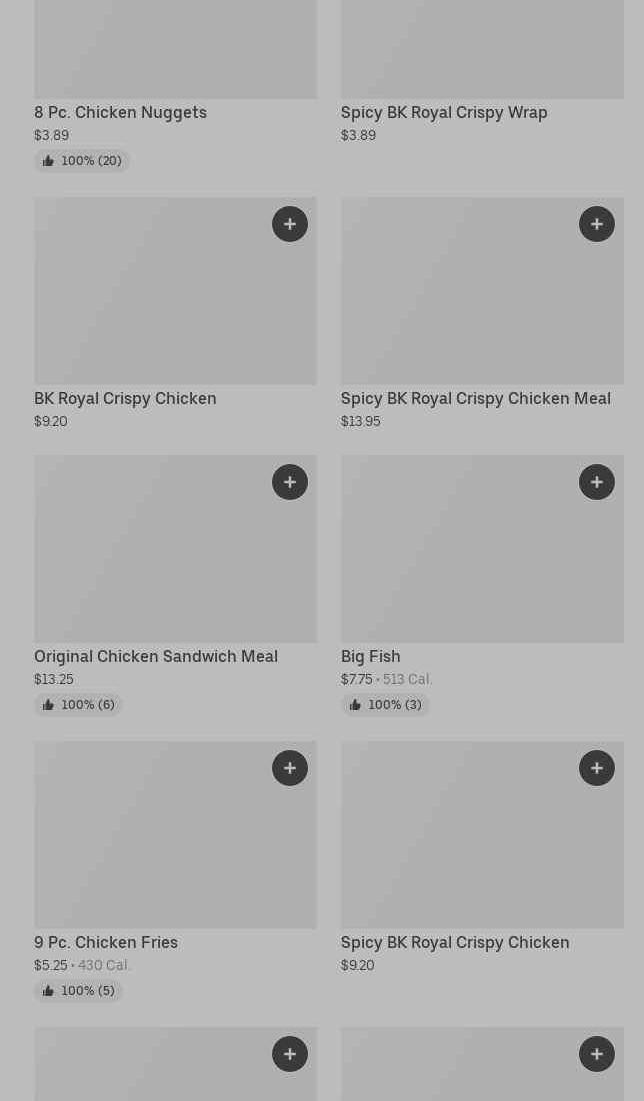
Task: Click 9 Pc. Chicken Fries rating badge
Action: pyautogui.click(x=78, y=991)
